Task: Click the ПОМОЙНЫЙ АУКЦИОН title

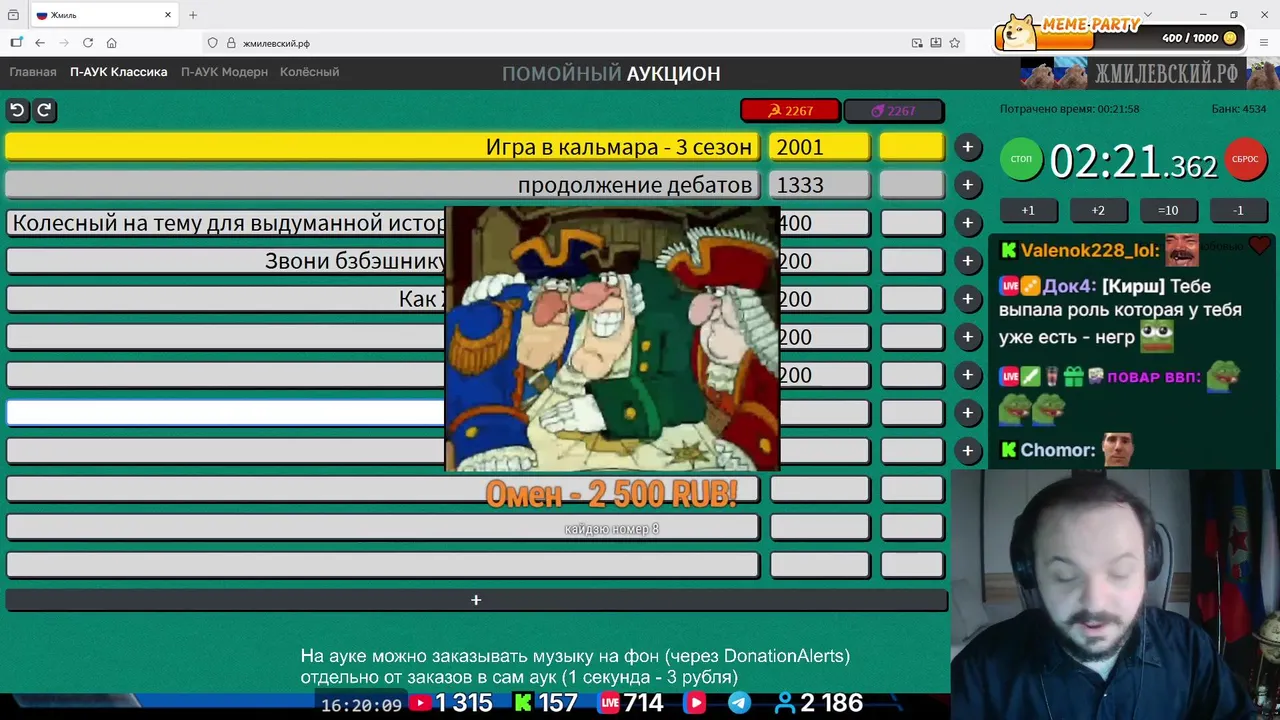Action: tap(611, 73)
